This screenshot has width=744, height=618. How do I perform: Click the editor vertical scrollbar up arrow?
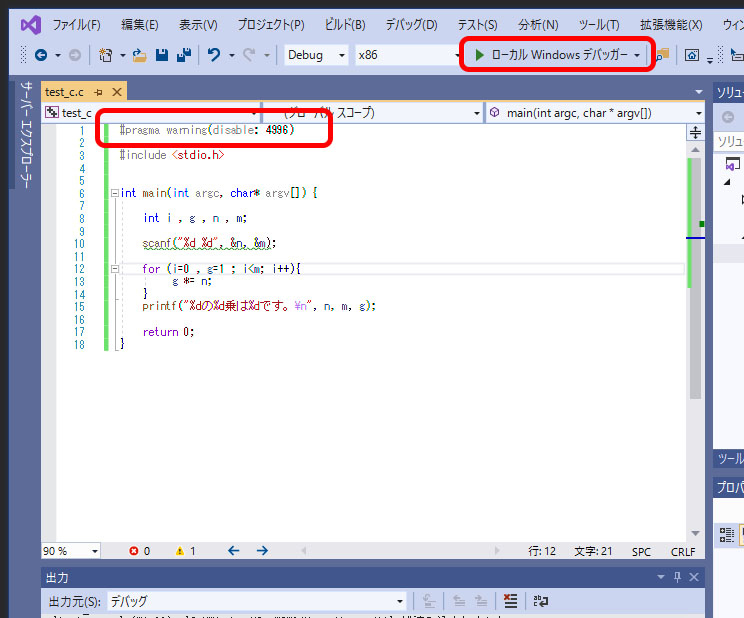tap(695, 150)
